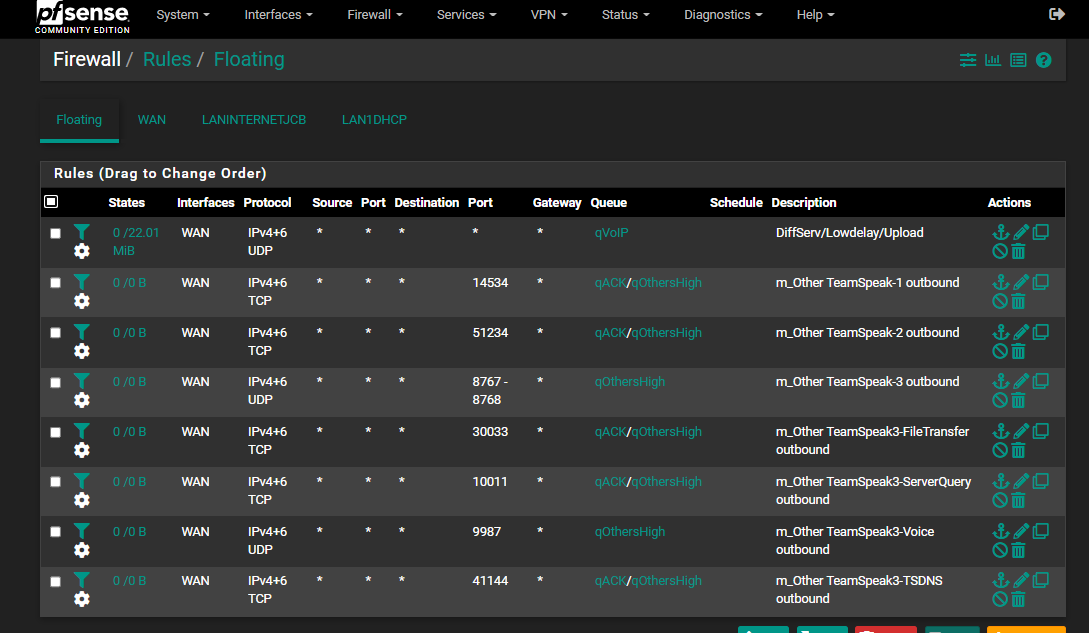This screenshot has width=1089, height=633.
Task: Open the status graph icon in header
Action: tap(993, 60)
